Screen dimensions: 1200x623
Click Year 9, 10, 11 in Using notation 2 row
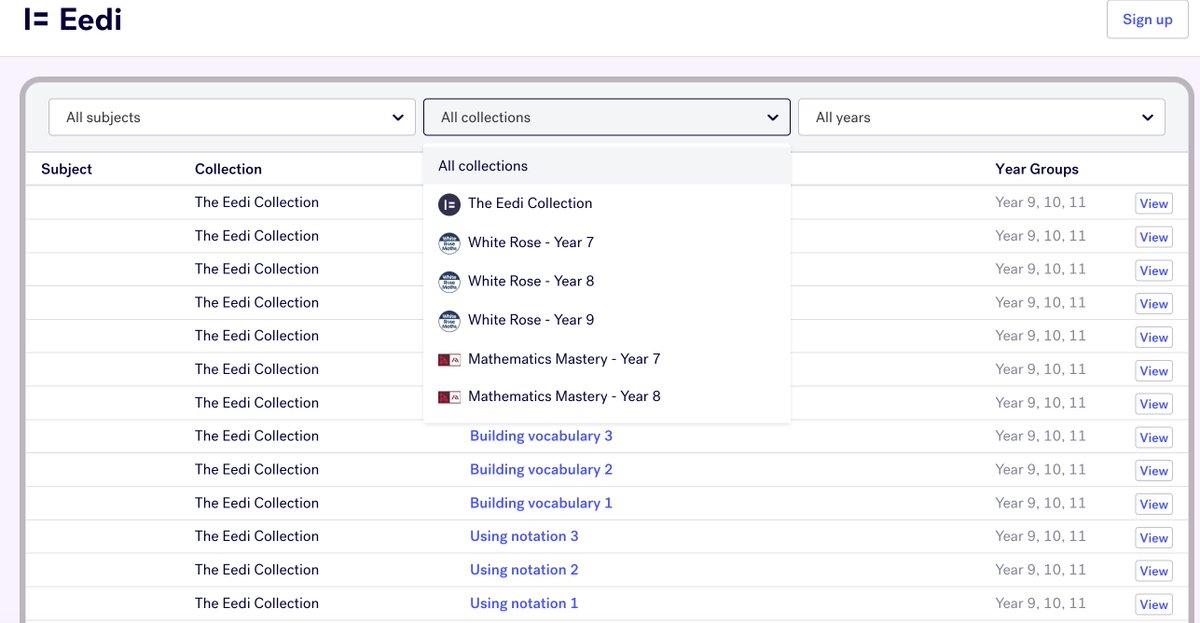[1040, 570]
